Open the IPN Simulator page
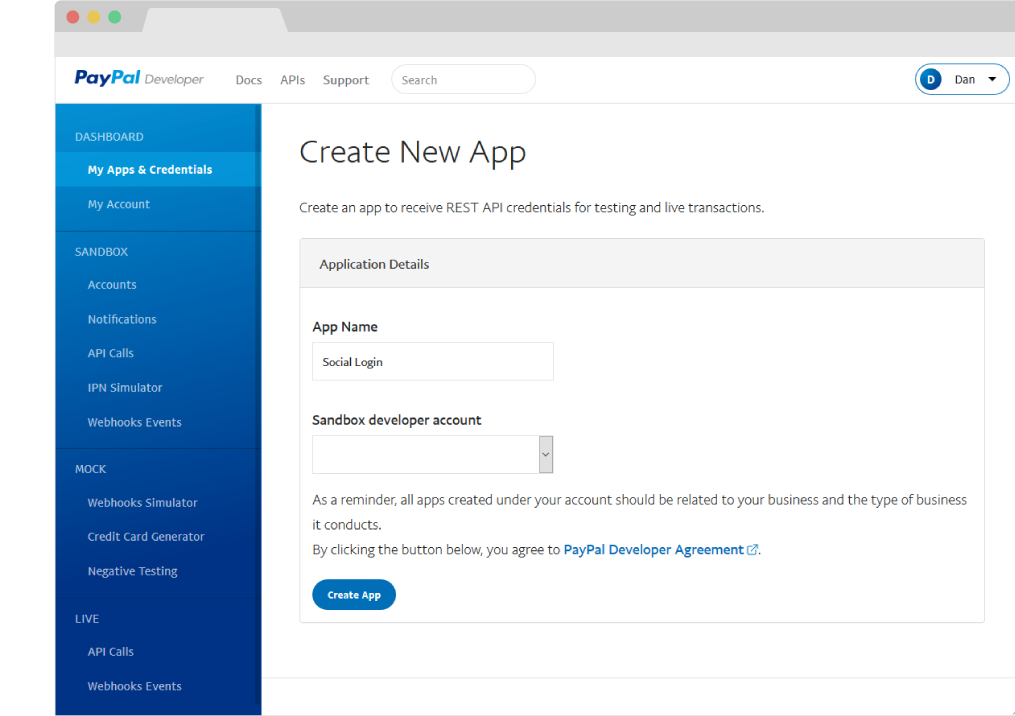 click(x=125, y=388)
